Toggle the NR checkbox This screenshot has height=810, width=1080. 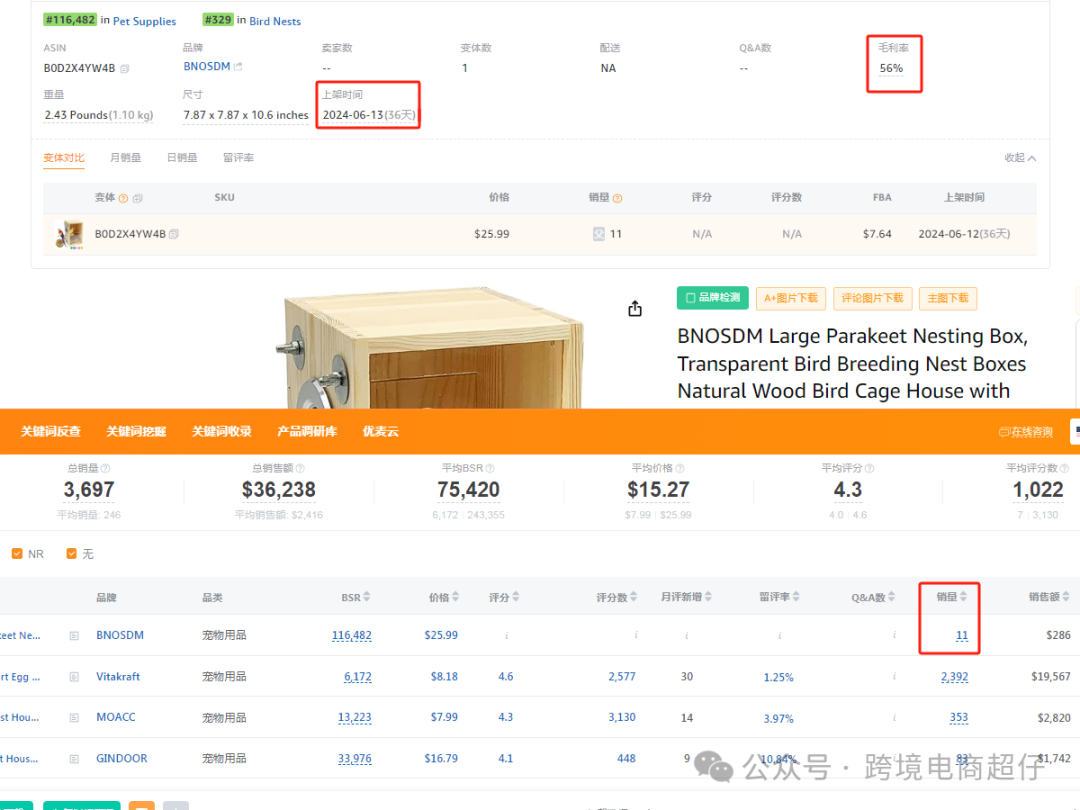click(x=17, y=554)
